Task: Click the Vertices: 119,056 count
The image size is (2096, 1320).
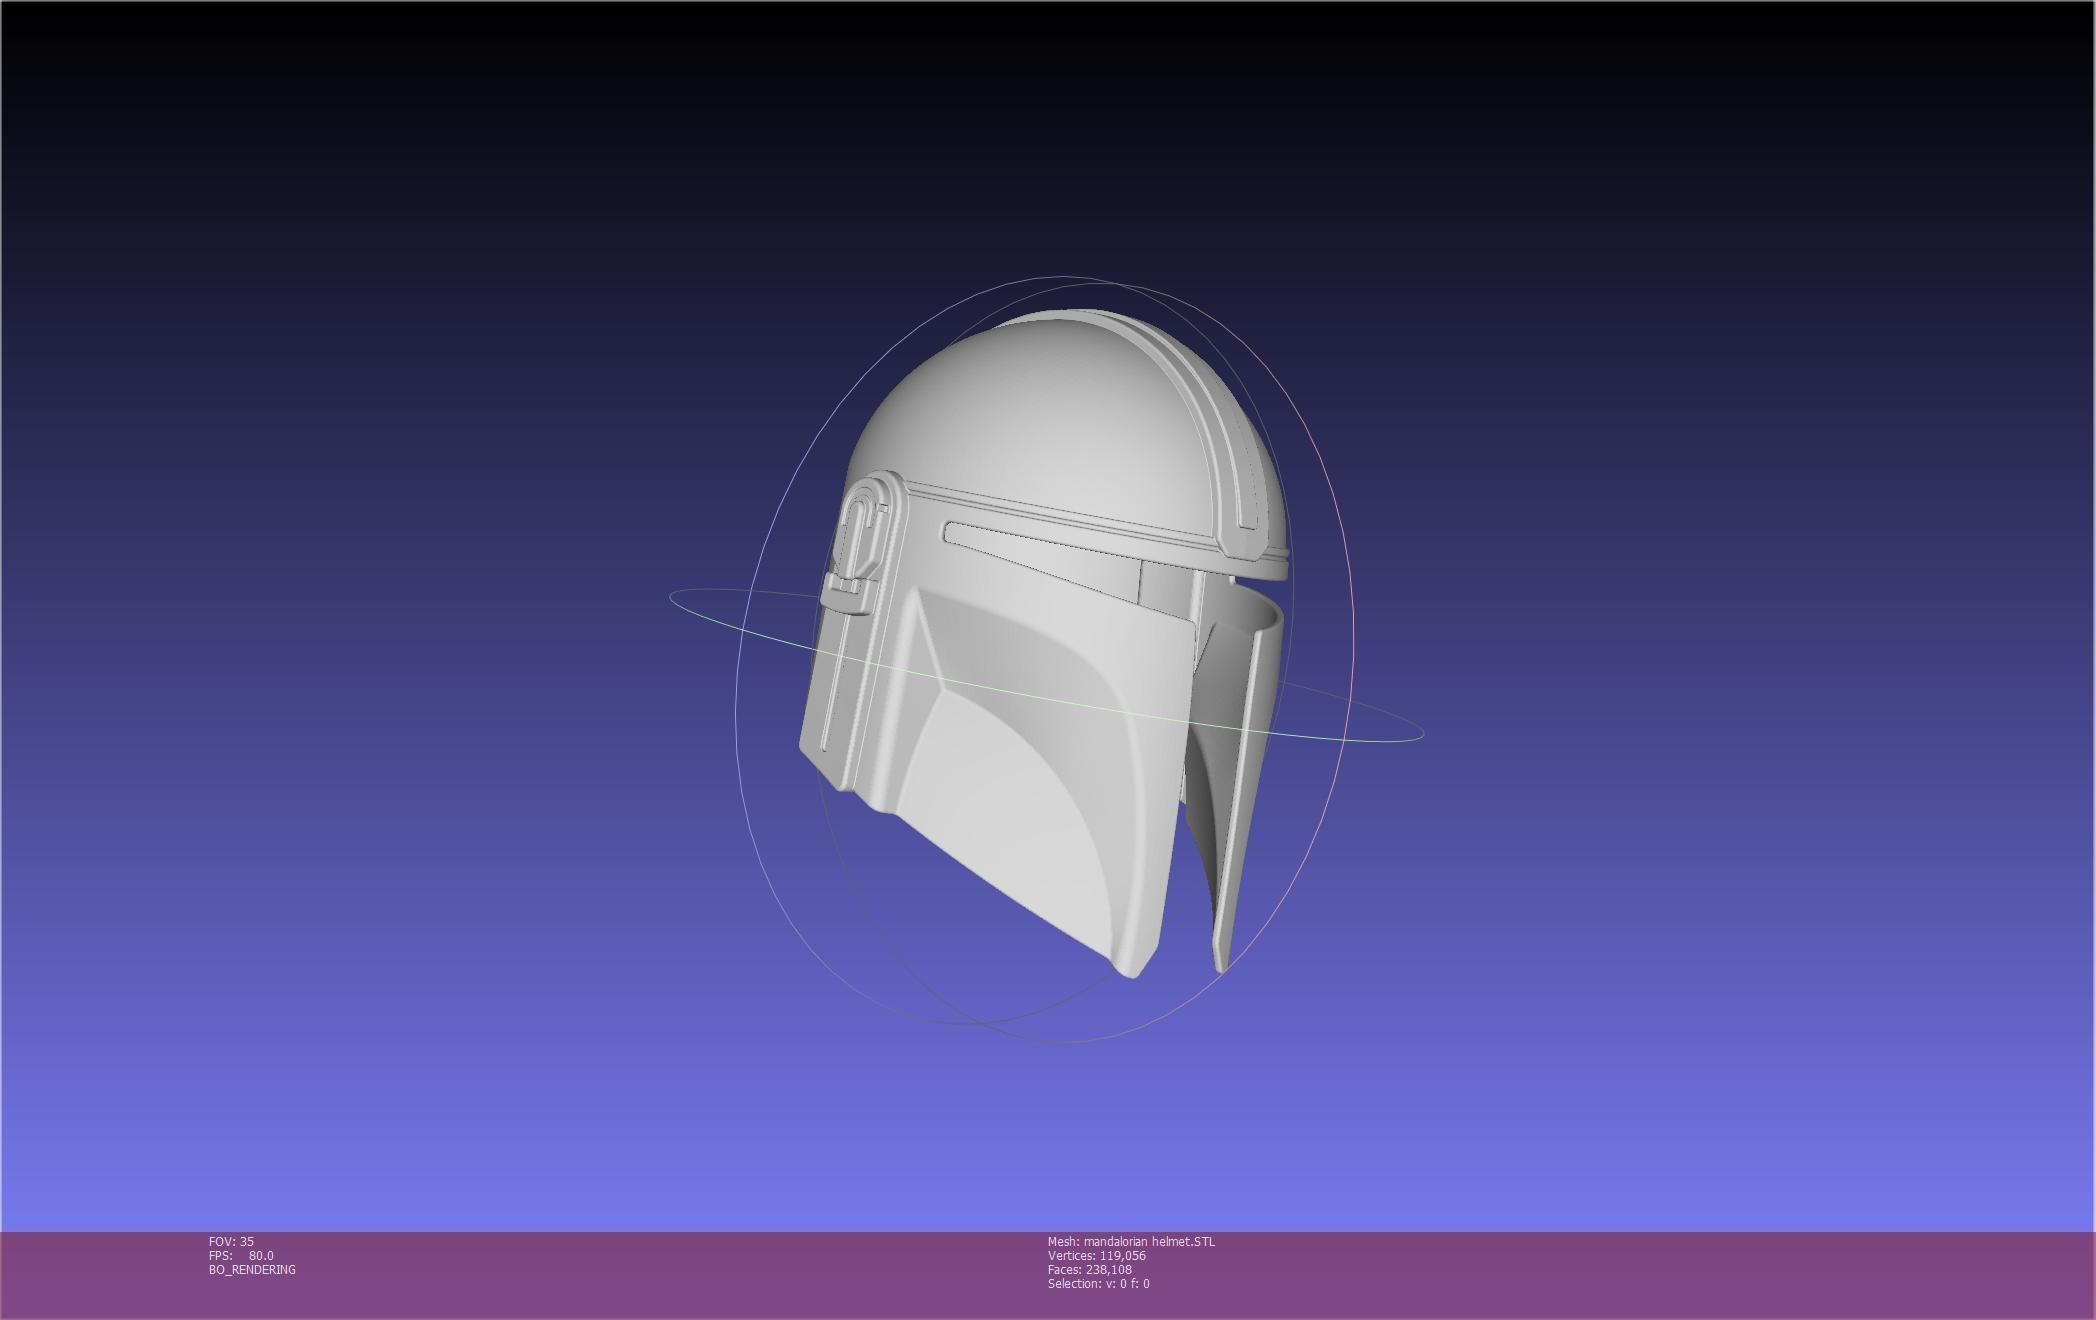Action: 1097,1255
